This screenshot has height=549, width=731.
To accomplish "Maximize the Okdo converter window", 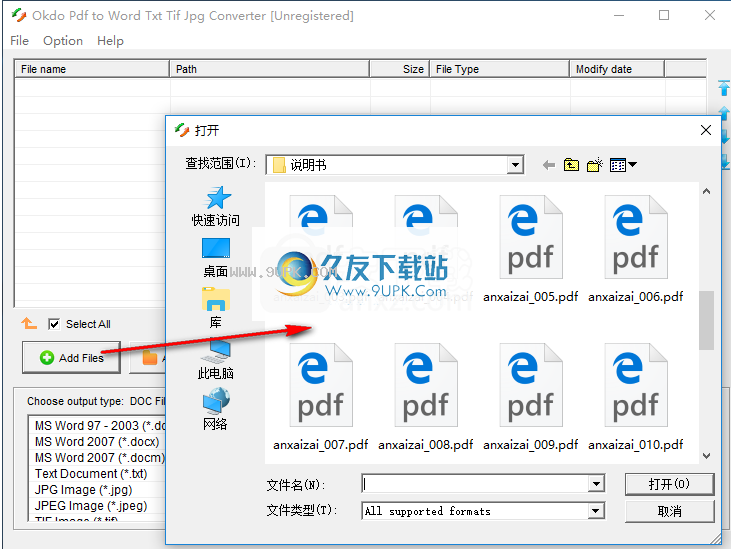I will pos(664,15).
